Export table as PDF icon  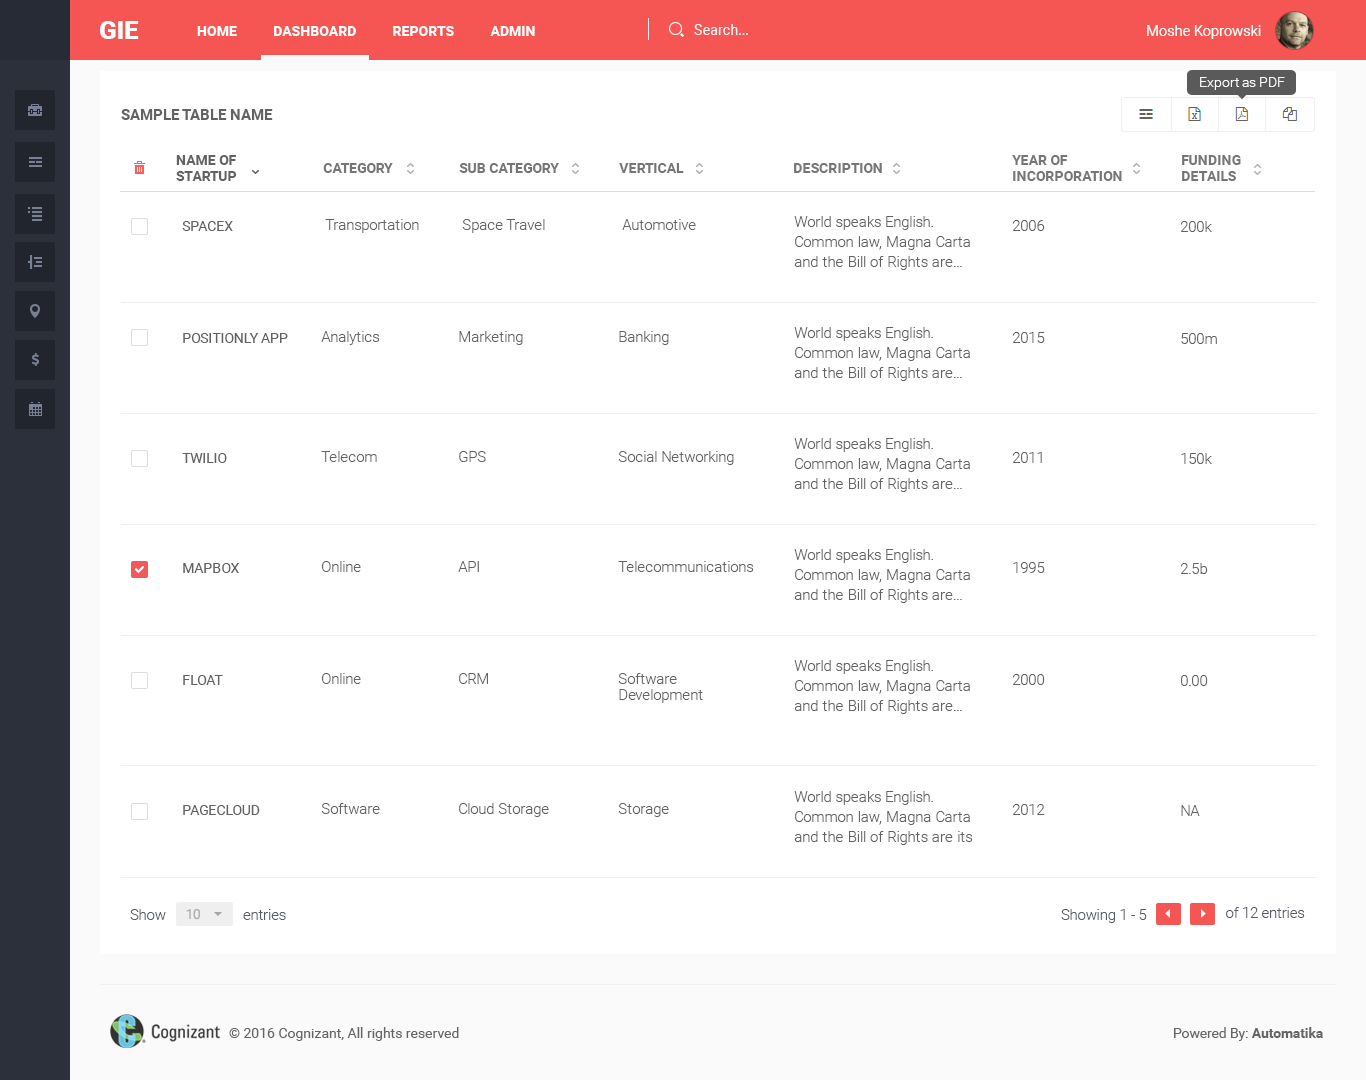pyautogui.click(x=1242, y=114)
